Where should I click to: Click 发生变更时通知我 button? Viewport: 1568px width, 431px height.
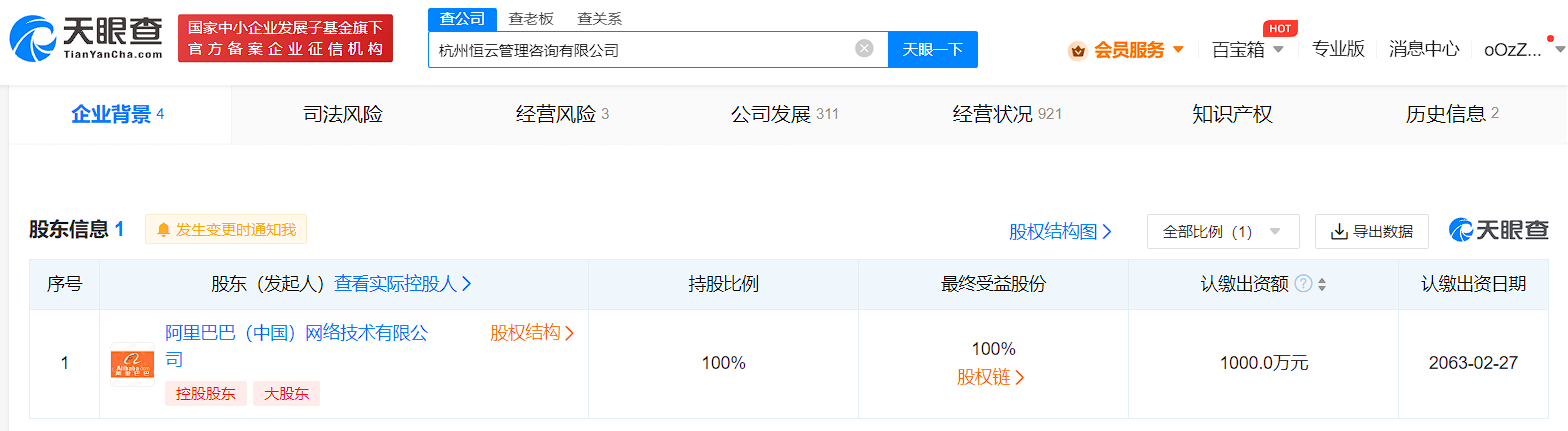226,230
